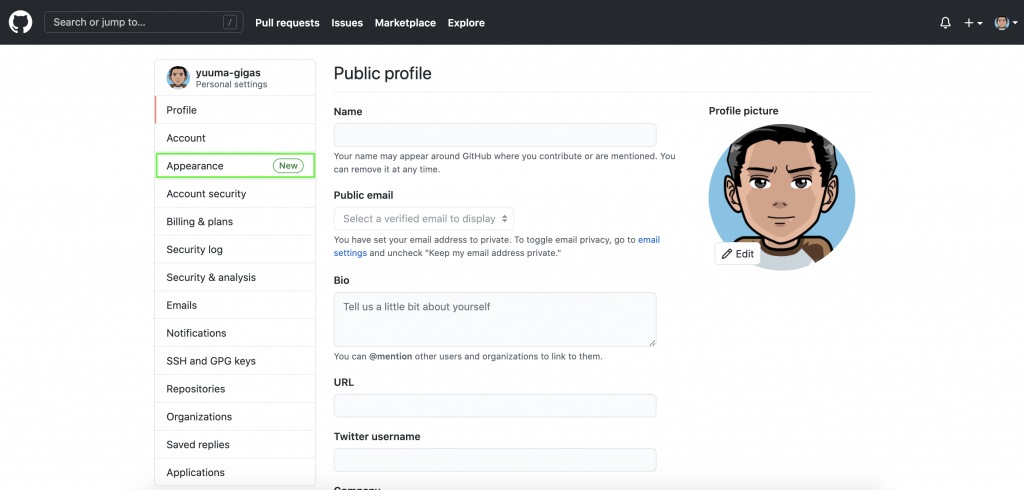
Task: Click into the Name field
Action: [x=495, y=135]
